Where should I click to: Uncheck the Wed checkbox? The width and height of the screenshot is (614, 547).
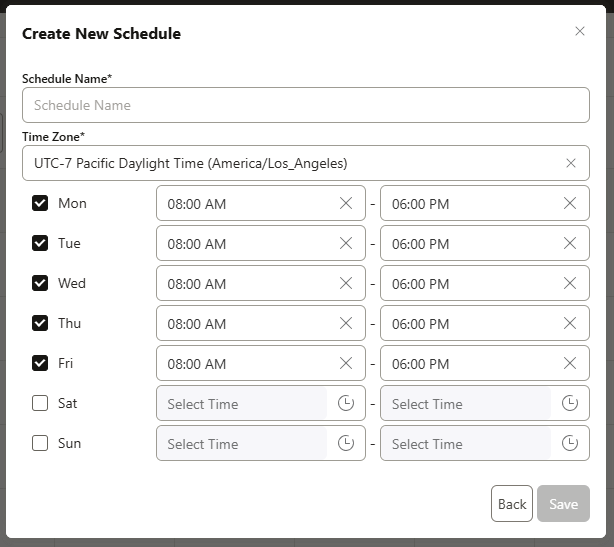(x=40, y=283)
